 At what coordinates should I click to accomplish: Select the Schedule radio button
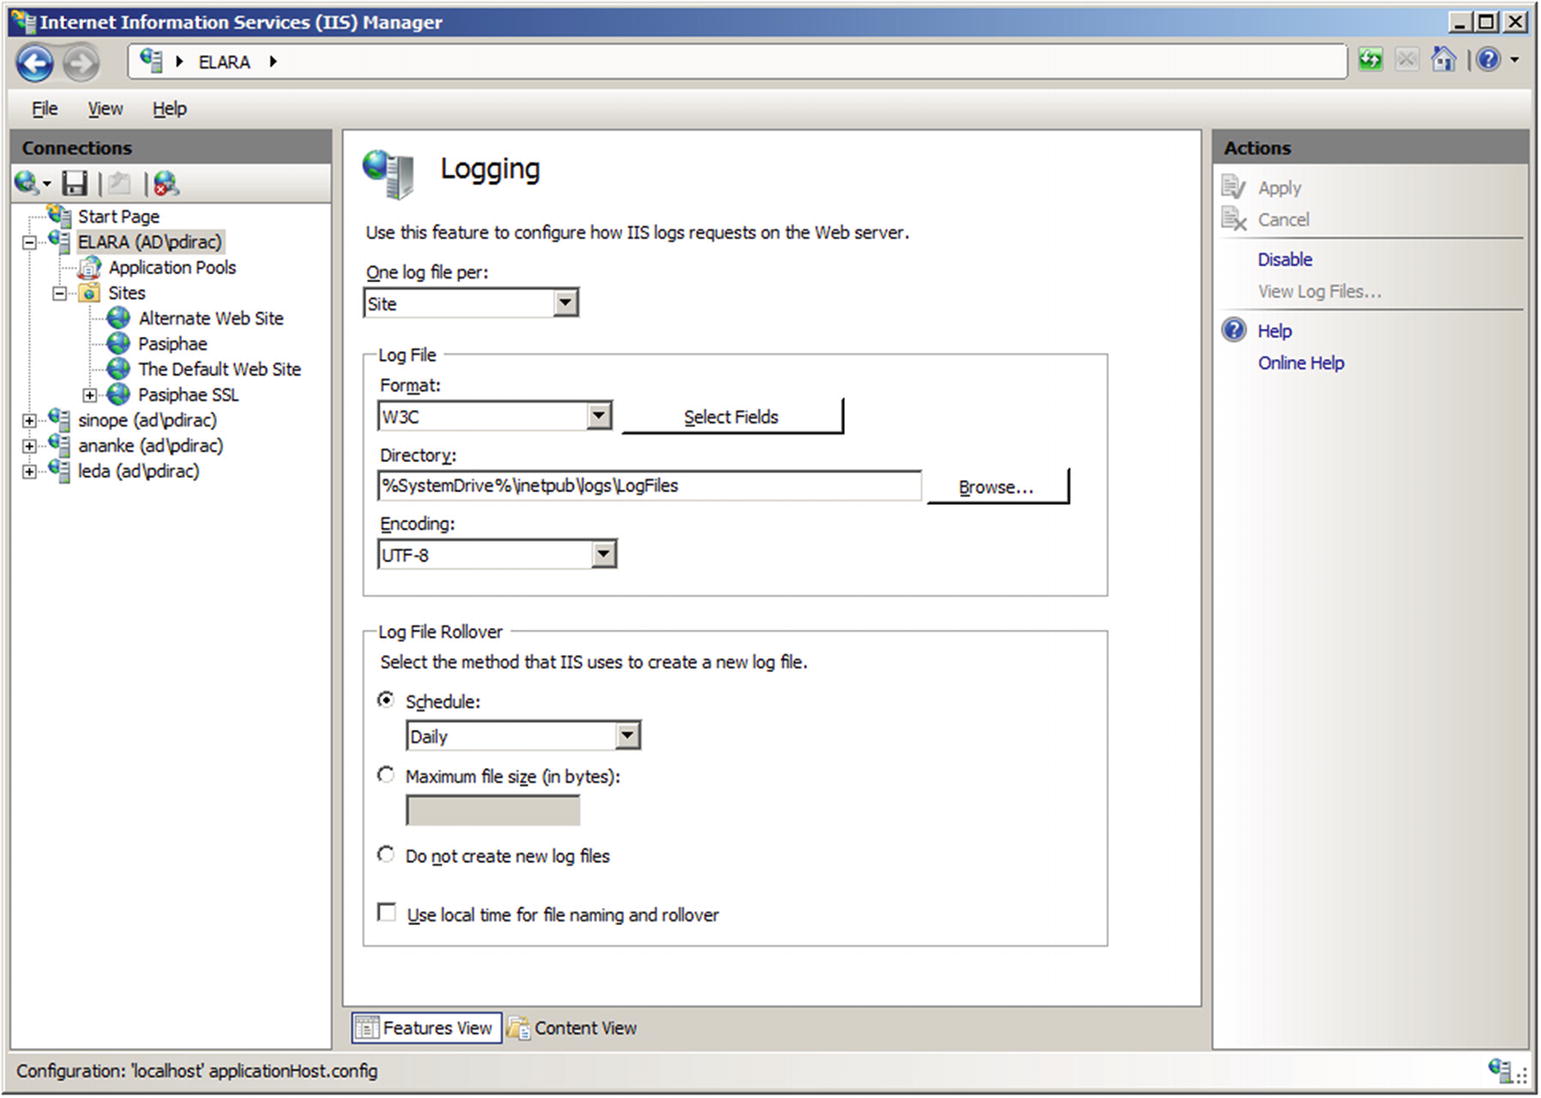[x=386, y=700]
